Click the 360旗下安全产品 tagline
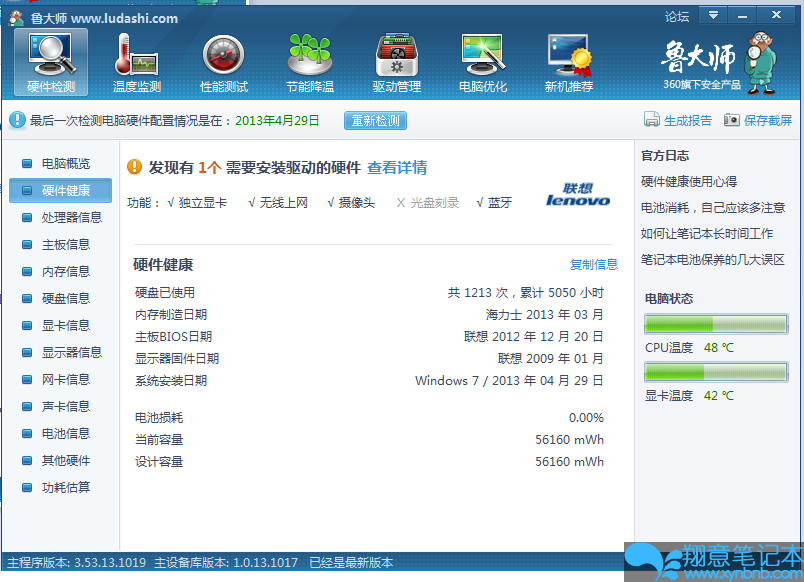Screen dimensions: 804x582 pos(702,85)
